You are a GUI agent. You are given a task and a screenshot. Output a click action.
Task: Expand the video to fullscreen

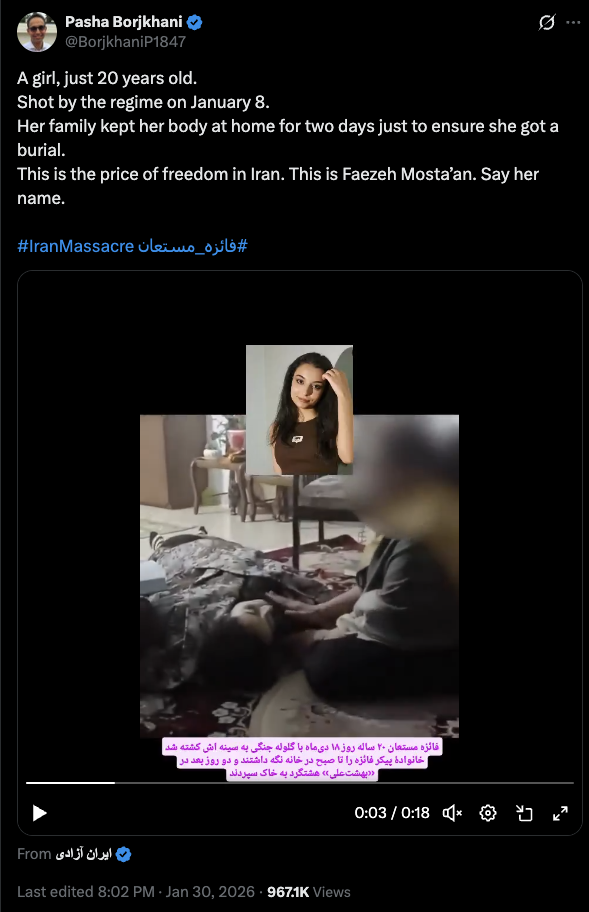click(x=560, y=813)
